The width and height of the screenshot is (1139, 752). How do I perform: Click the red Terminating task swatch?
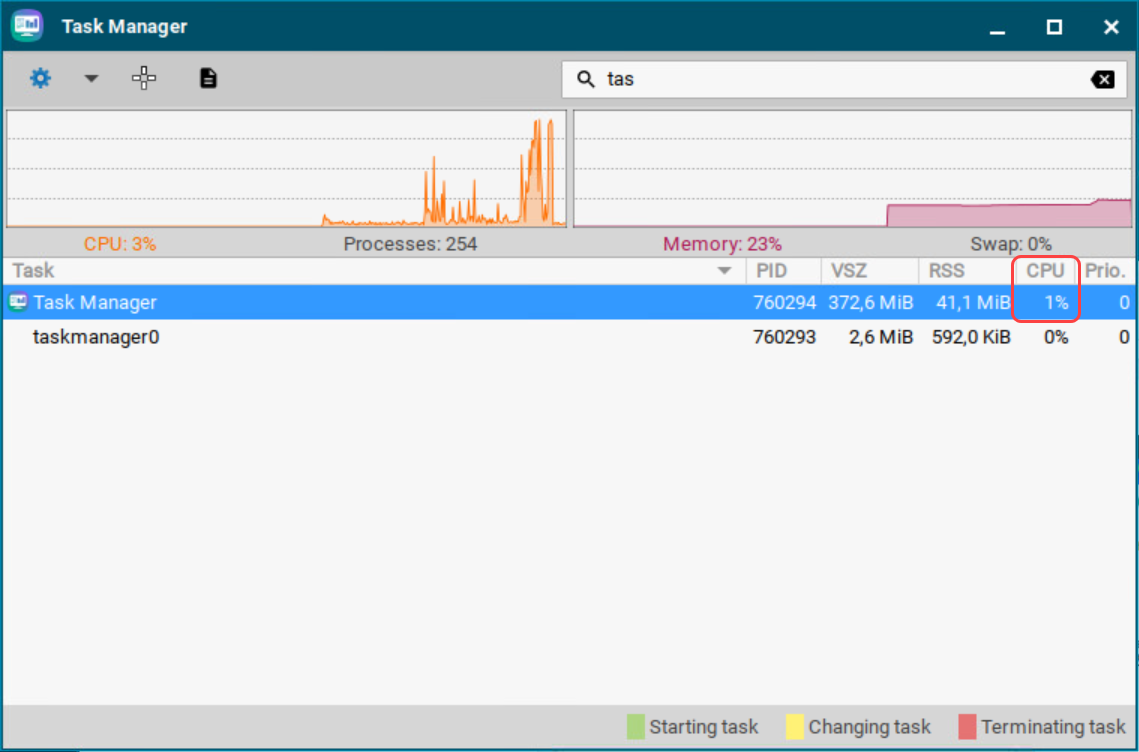(967, 726)
